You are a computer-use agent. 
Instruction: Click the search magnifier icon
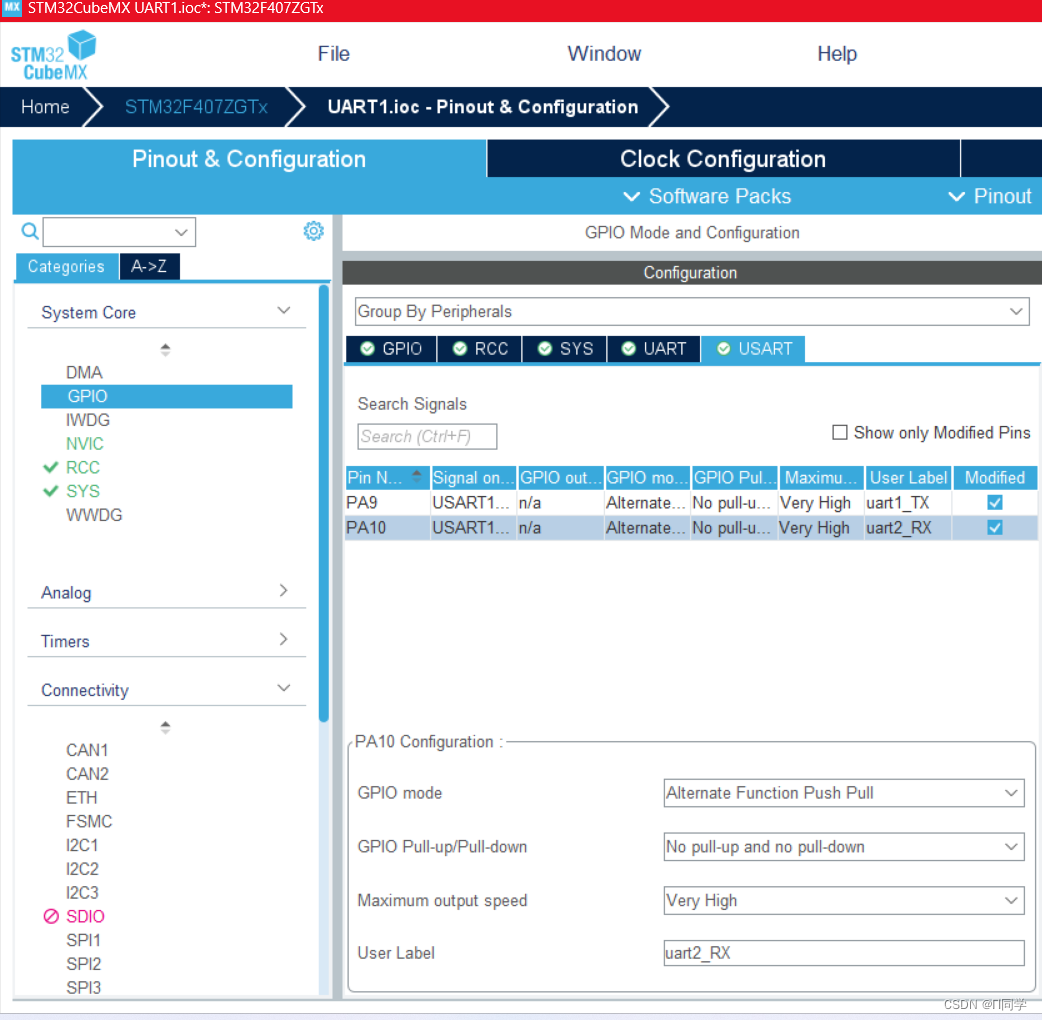click(x=30, y=231)
